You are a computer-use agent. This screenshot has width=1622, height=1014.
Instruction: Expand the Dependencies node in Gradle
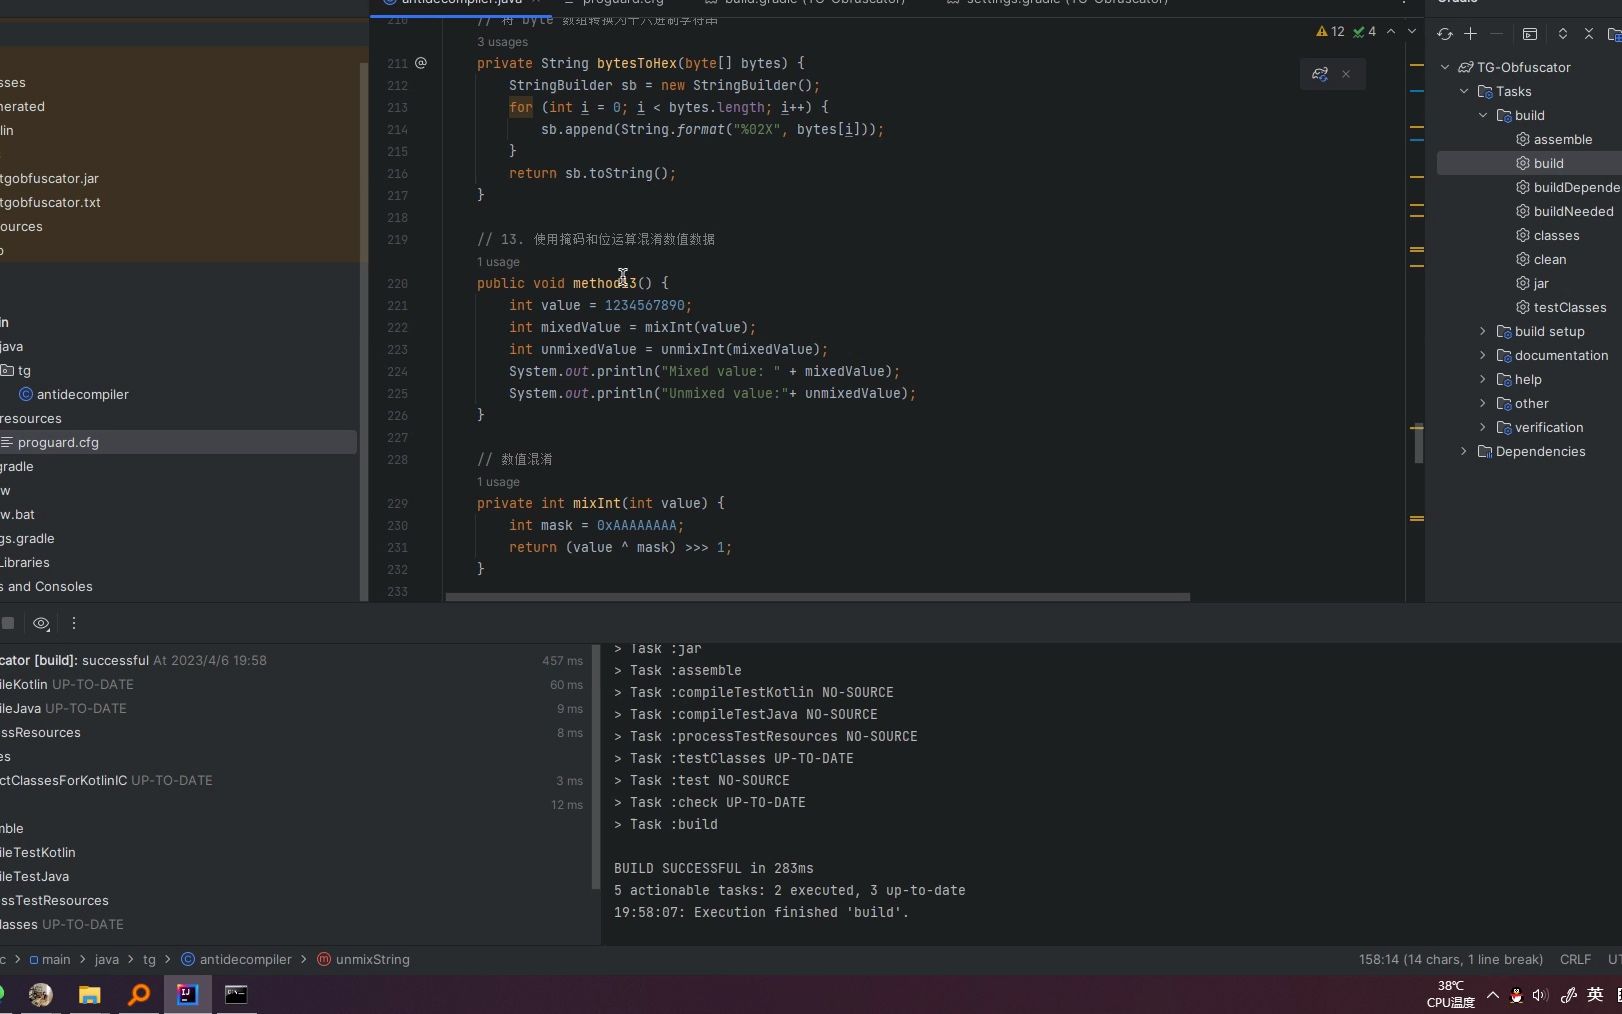click(x=1464, y=451)
